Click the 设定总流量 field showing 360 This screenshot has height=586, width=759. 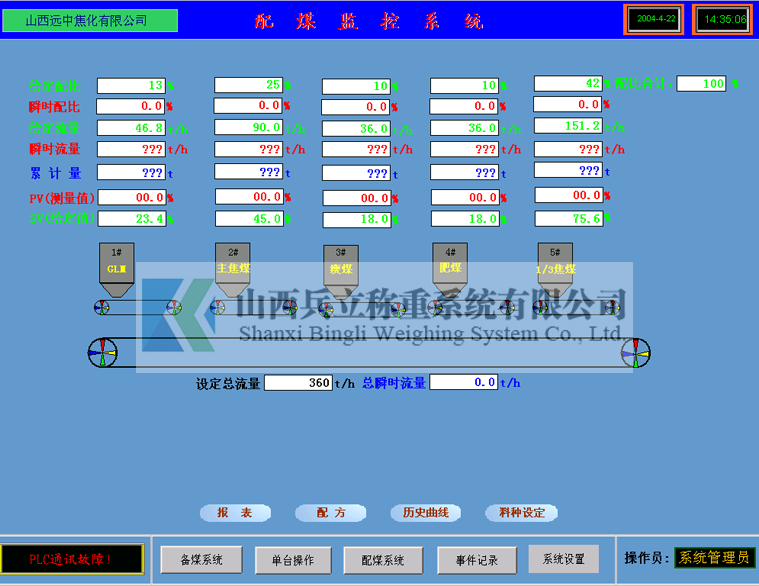(299, 382)
